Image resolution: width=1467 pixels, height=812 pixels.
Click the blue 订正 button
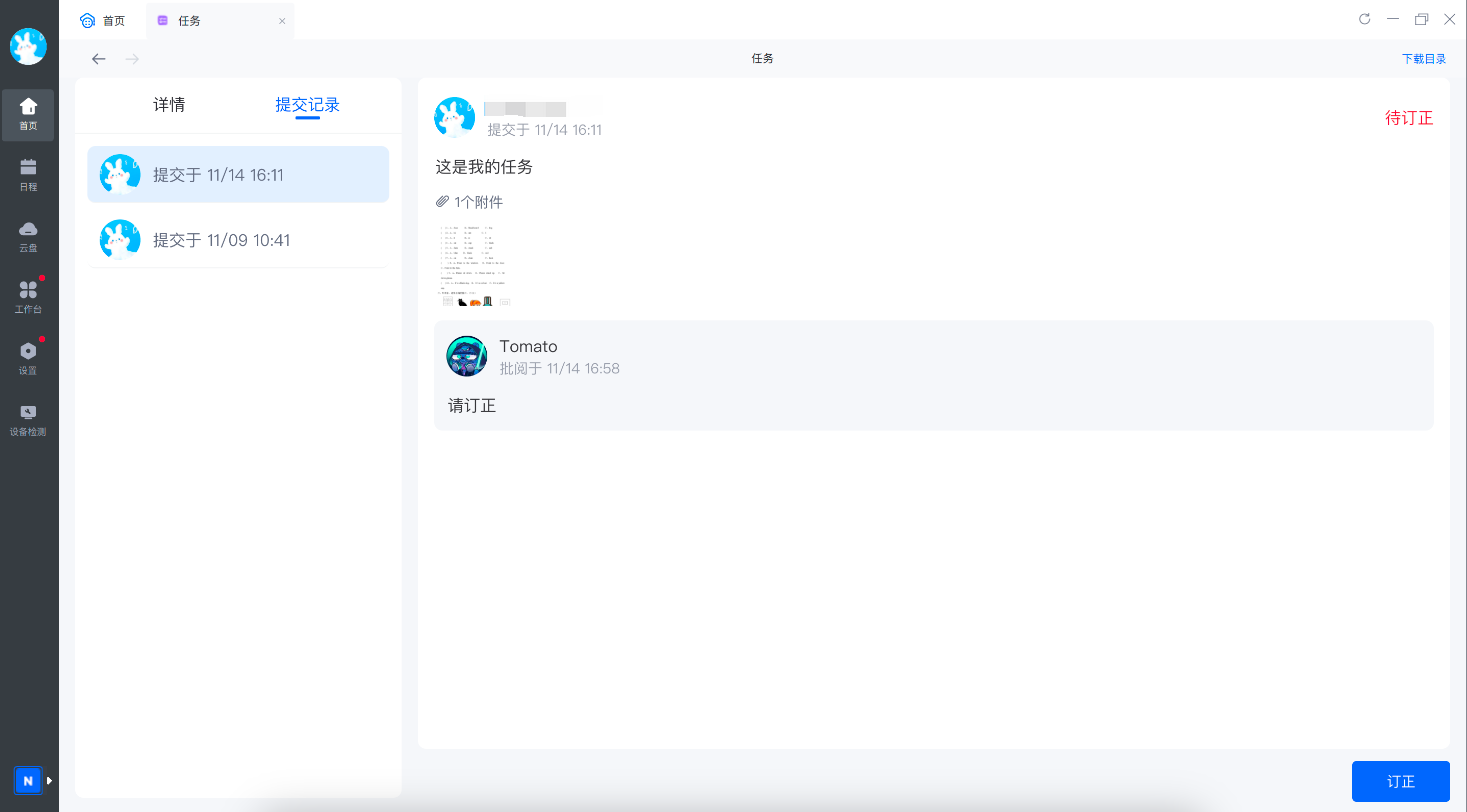[x=1401, y=781]
